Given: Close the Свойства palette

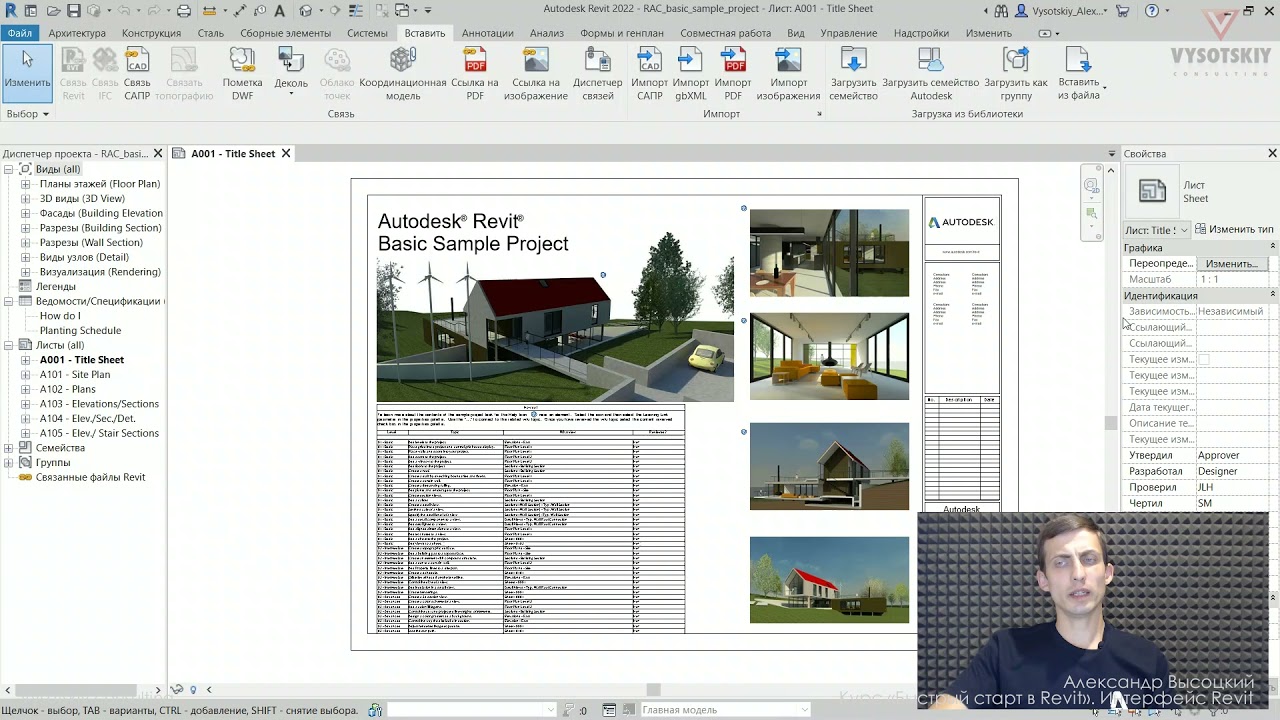Looking at the screenshot, I should [1272, 153].
